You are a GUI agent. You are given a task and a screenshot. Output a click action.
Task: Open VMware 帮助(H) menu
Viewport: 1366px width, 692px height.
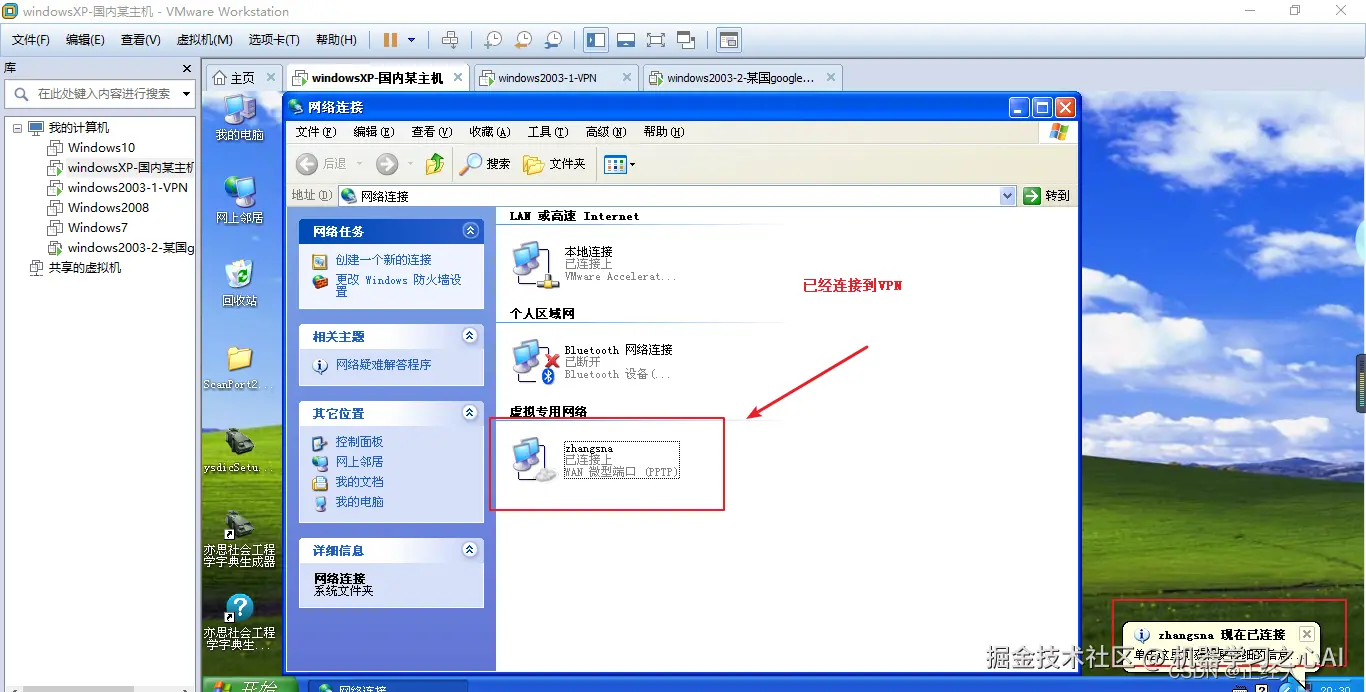click(x=336, y=40)
